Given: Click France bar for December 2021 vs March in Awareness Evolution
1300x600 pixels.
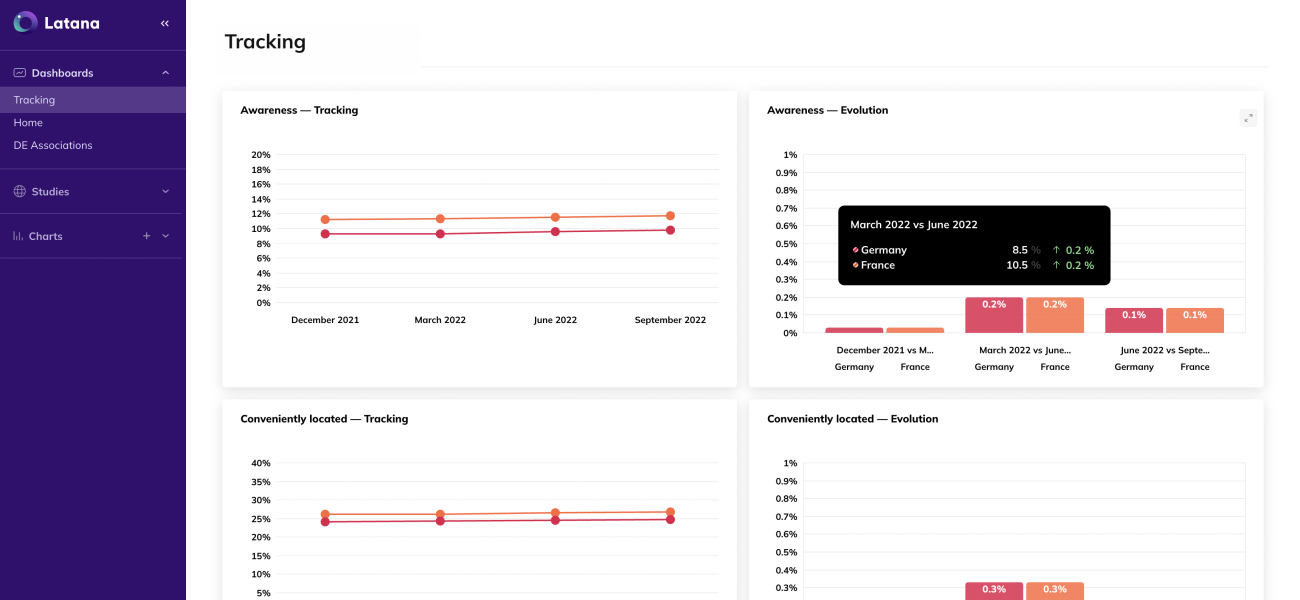Looking at the screenshot, I should pos(915,330).
